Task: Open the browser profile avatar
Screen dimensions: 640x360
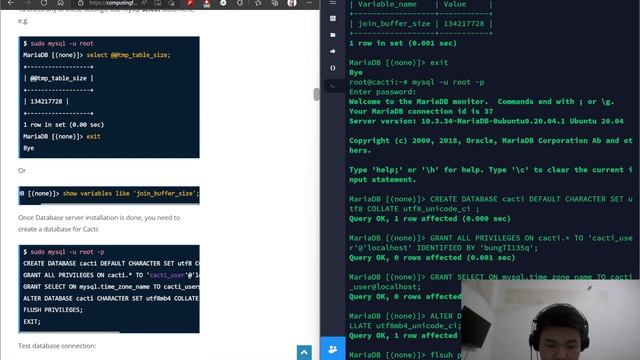Action: 292,3
